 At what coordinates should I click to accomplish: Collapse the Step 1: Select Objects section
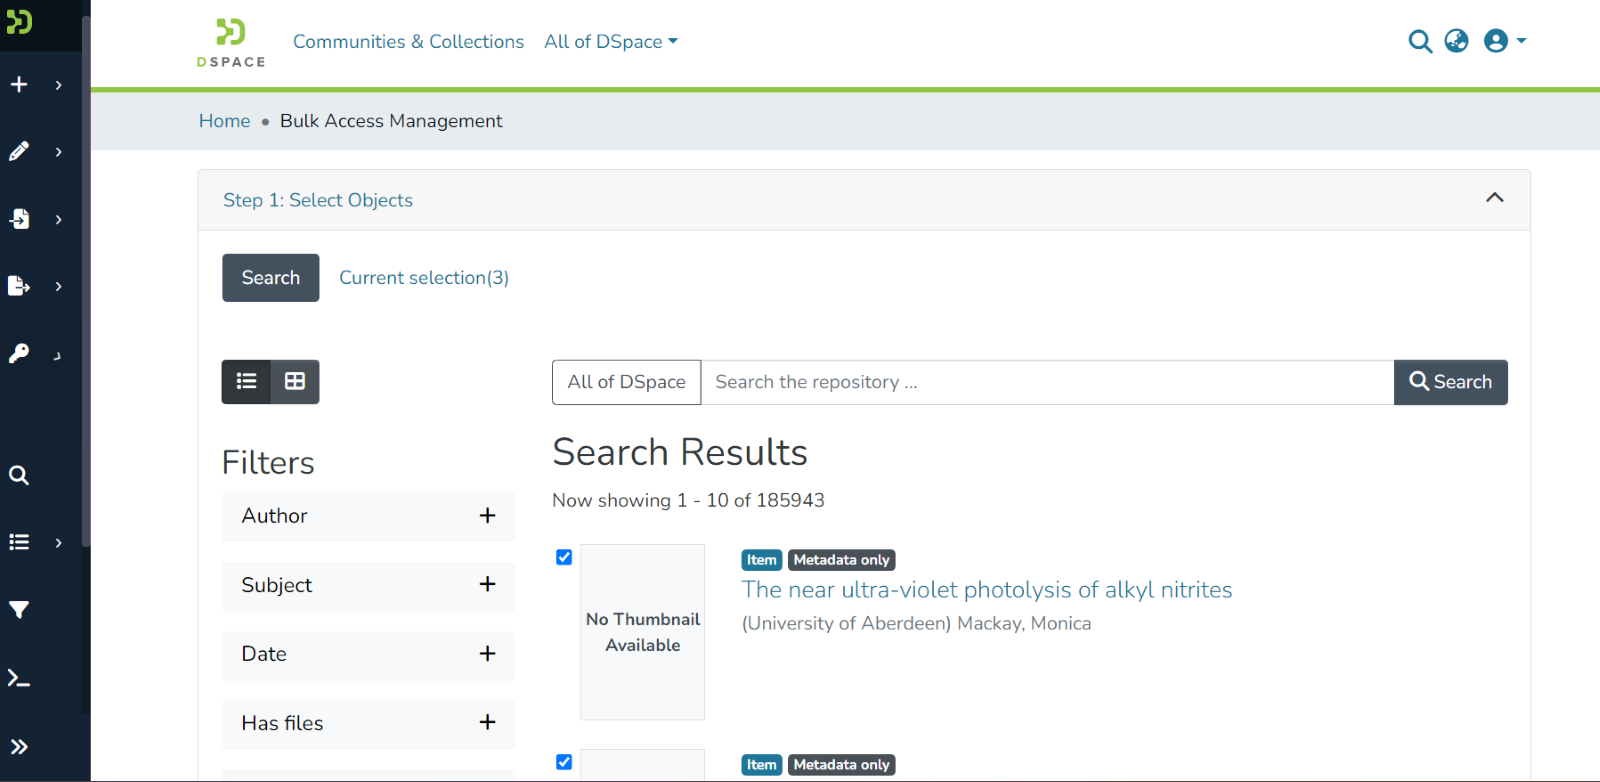point(1494,198)
